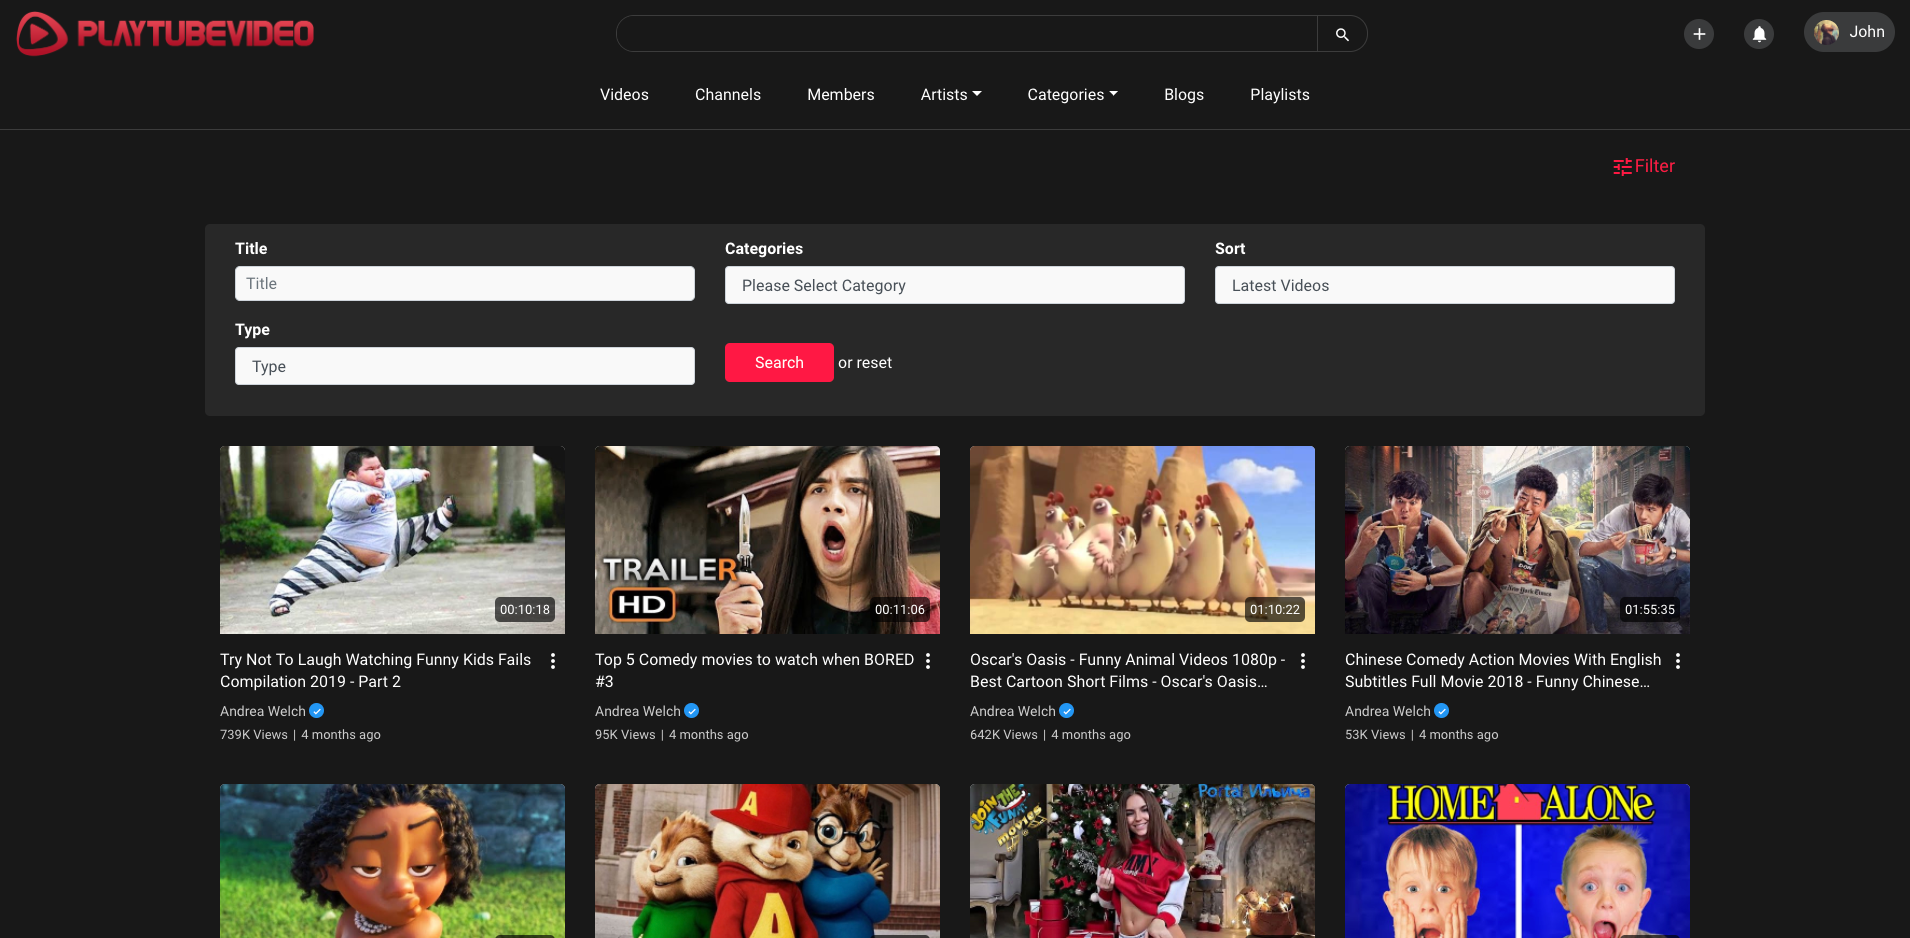Open the Members page

point(841,94)
